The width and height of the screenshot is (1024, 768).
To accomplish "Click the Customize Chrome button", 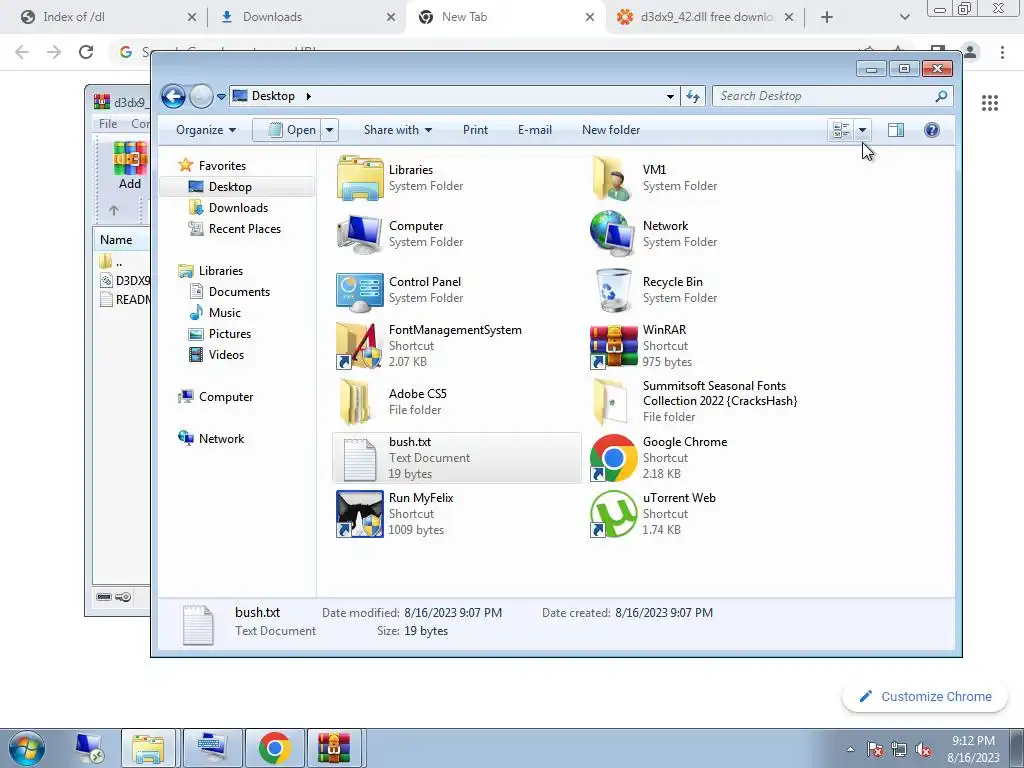I will pos(925,697).
